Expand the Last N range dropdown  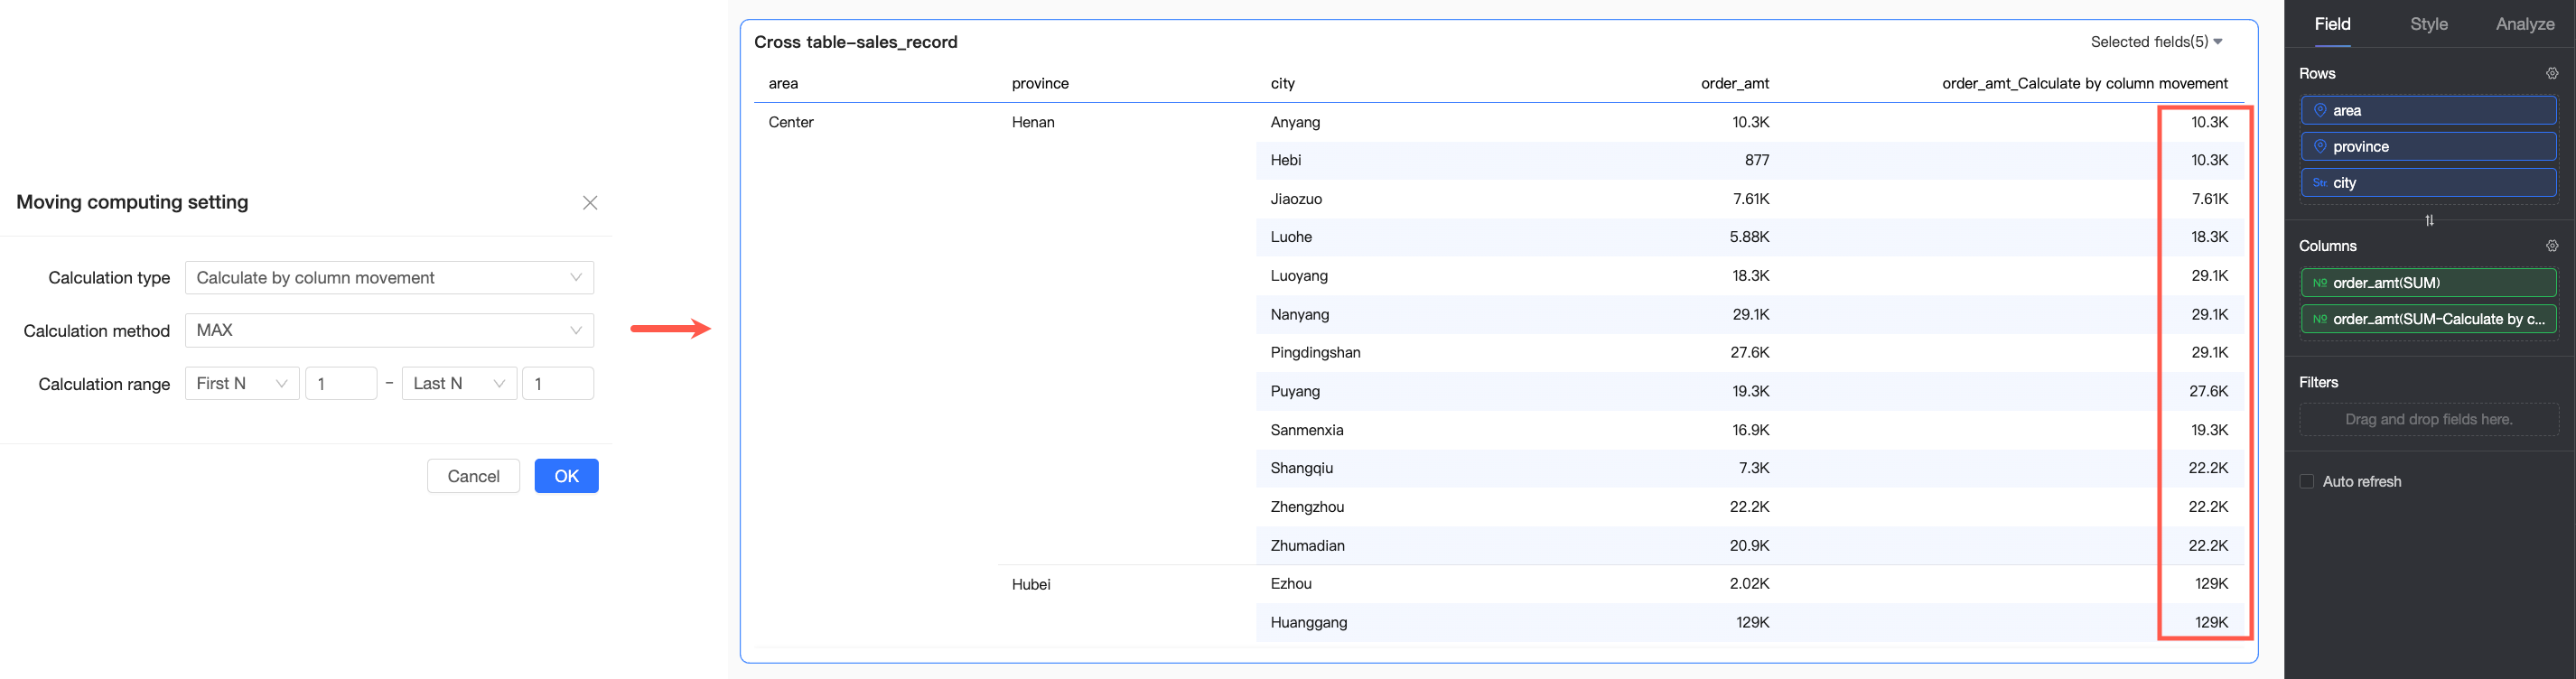pos(459,384)
